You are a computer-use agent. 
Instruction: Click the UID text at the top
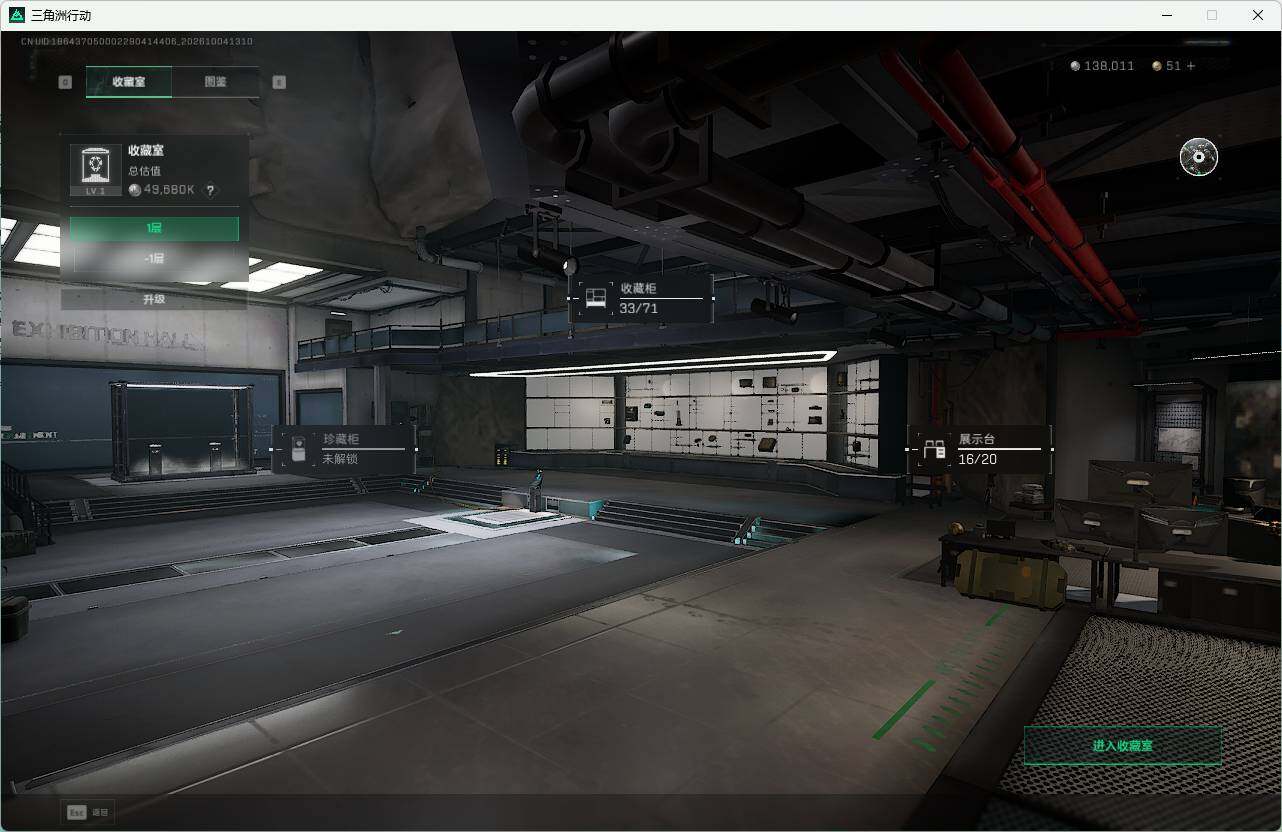(x=137, y=41)
